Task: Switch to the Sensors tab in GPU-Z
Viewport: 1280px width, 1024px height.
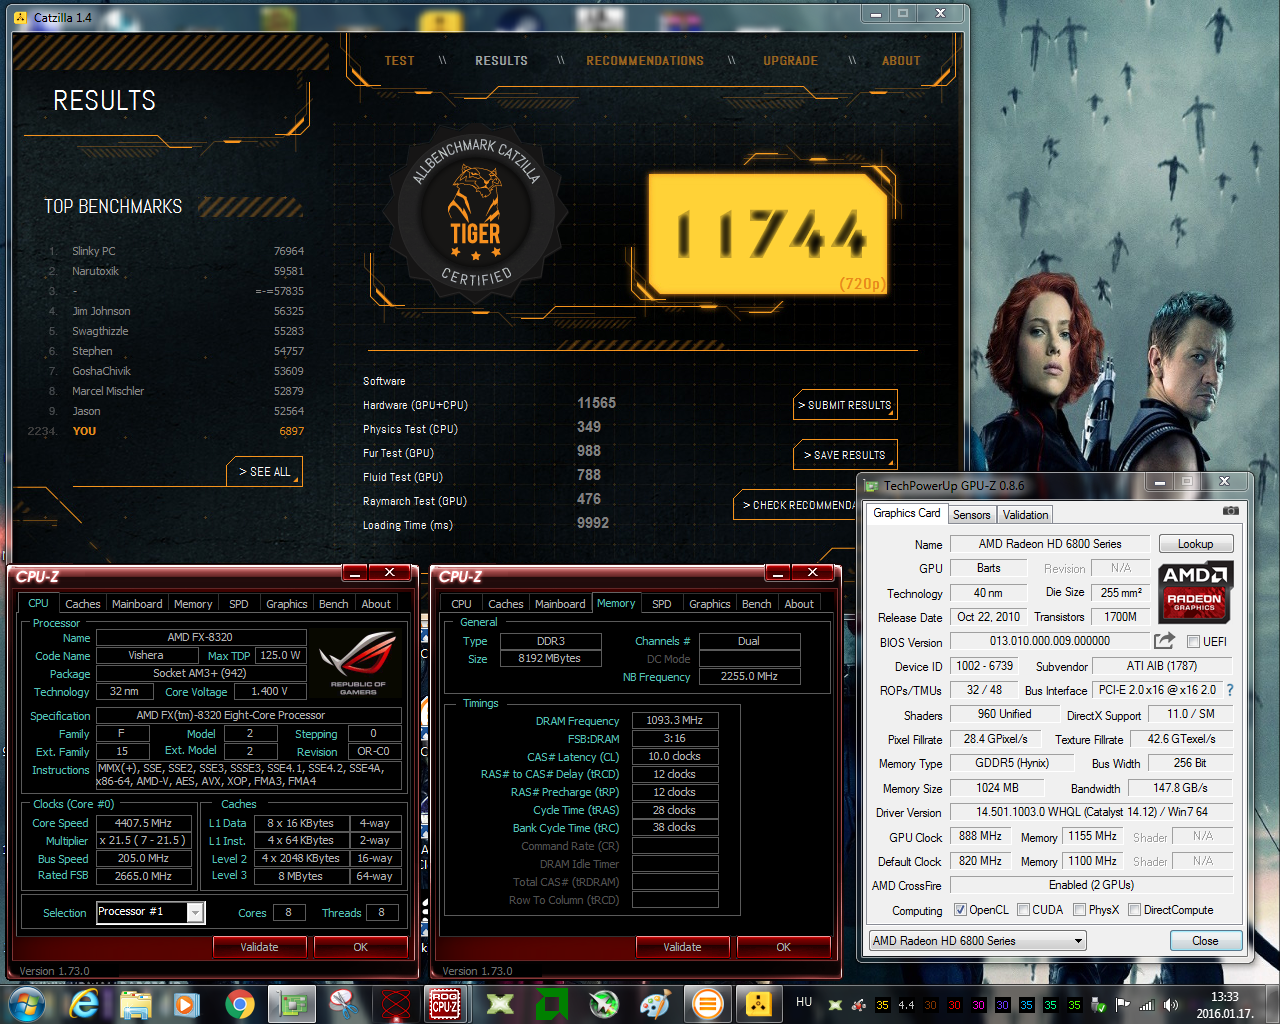Action: pyautogui.click(x=971, y=515)
